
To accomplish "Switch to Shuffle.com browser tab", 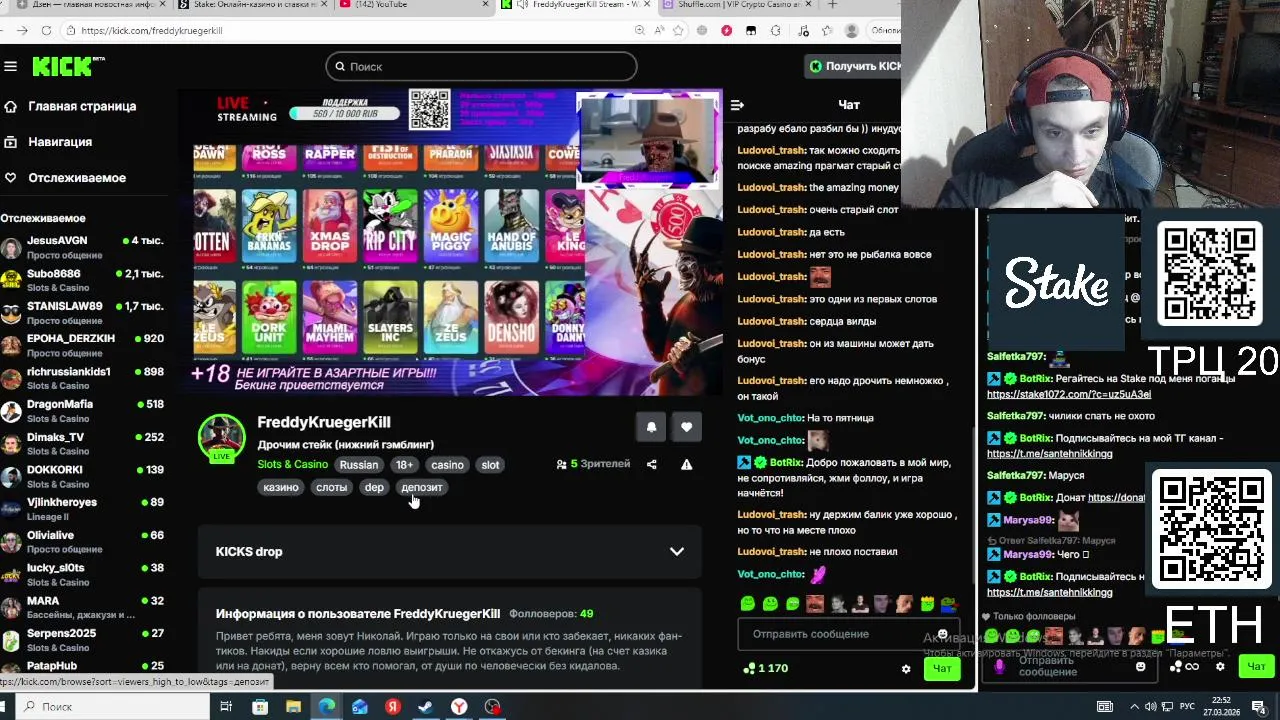I will [735, 5].
